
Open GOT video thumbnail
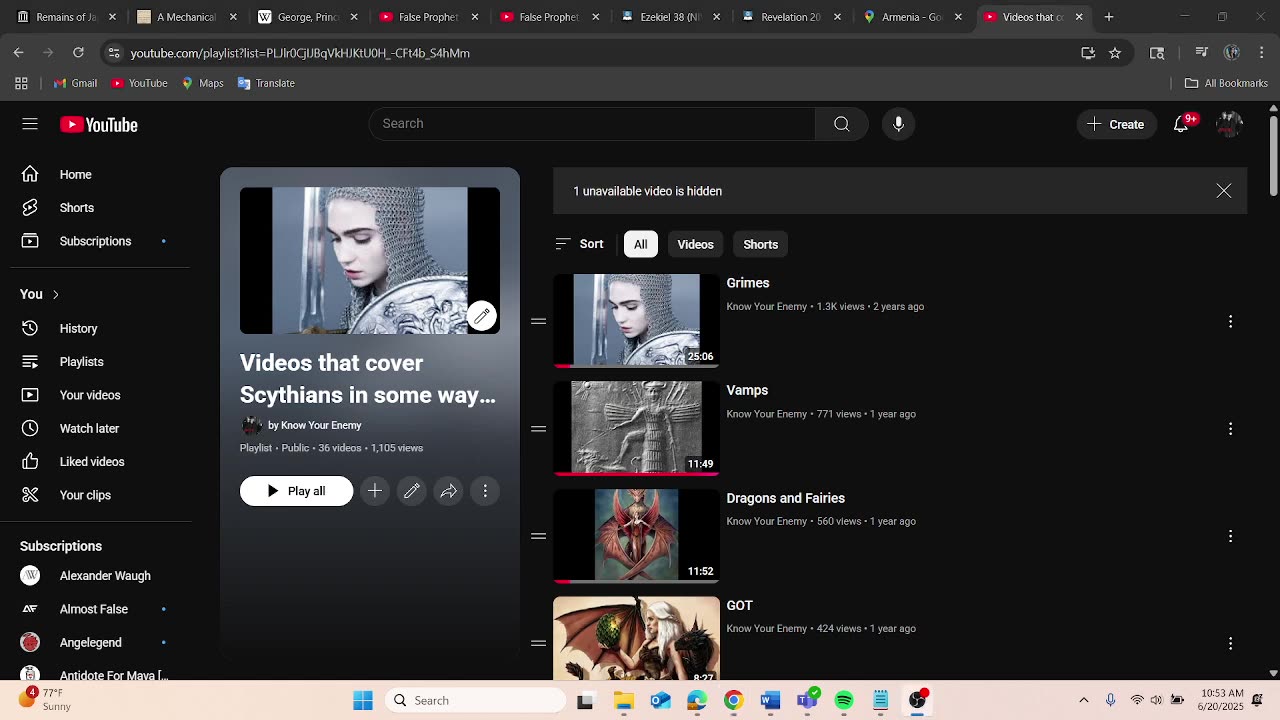pos(636,638)
